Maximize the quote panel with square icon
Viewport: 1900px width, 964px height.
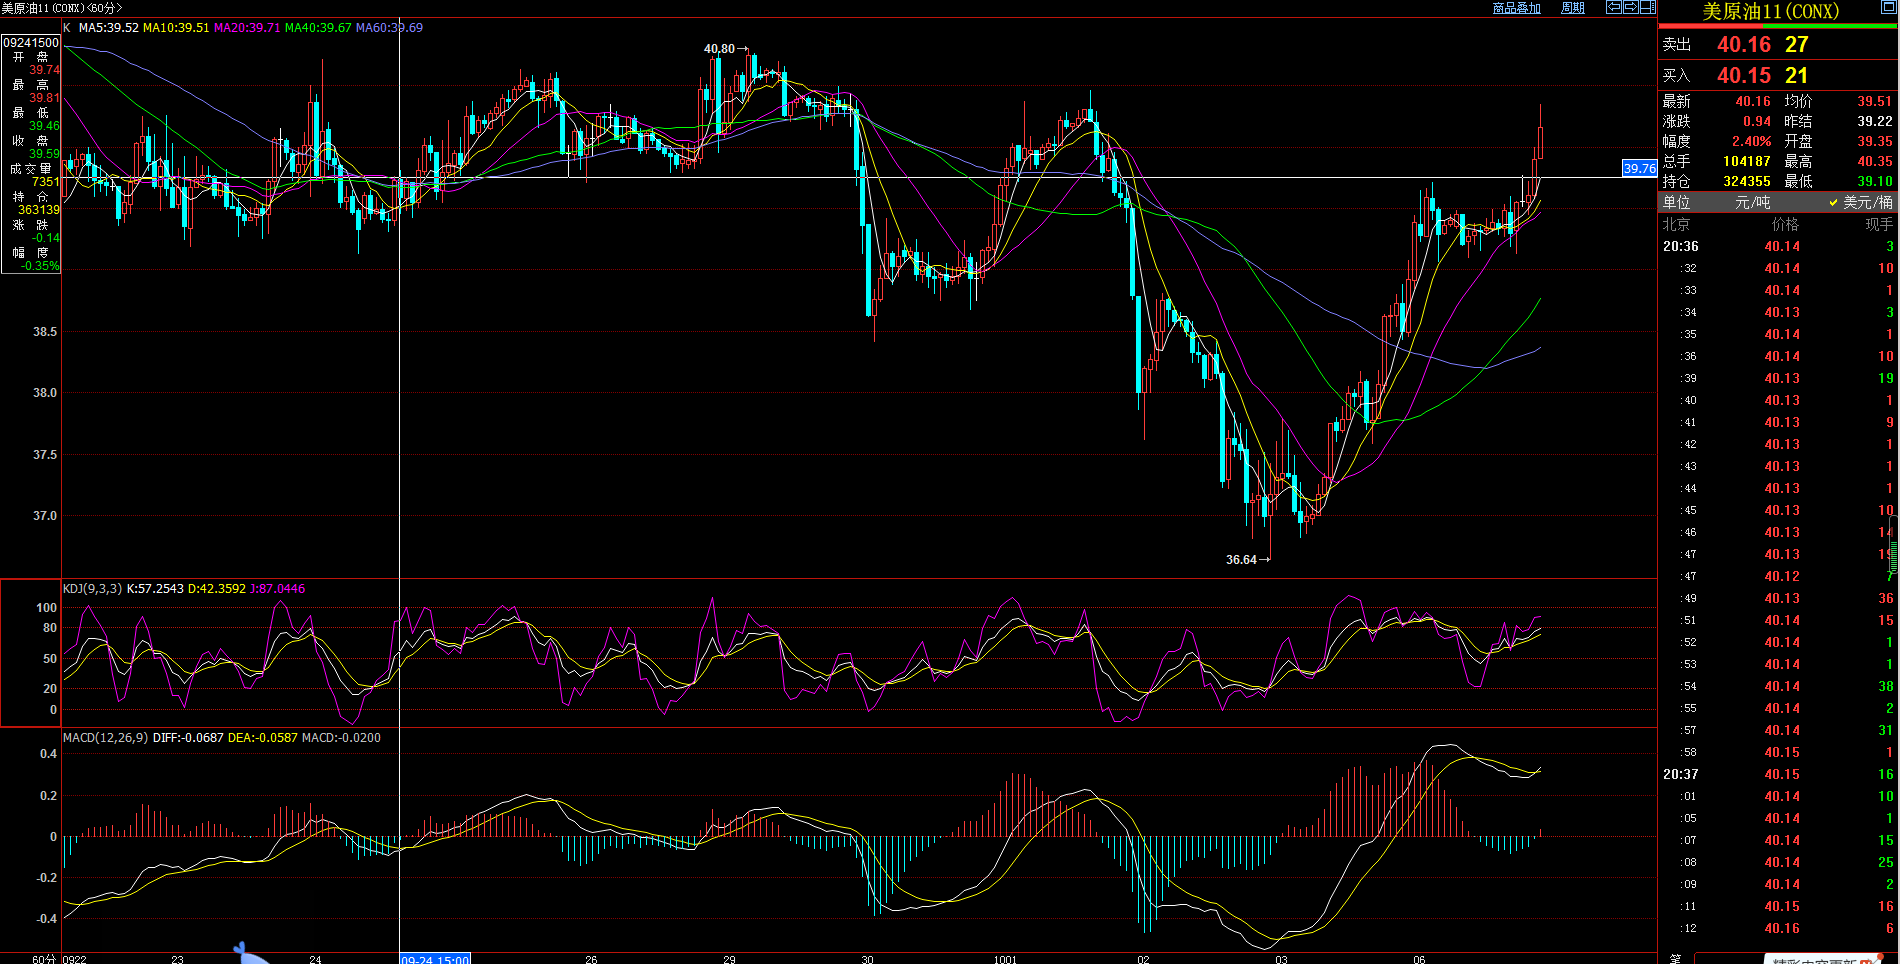pos(1889,8)
